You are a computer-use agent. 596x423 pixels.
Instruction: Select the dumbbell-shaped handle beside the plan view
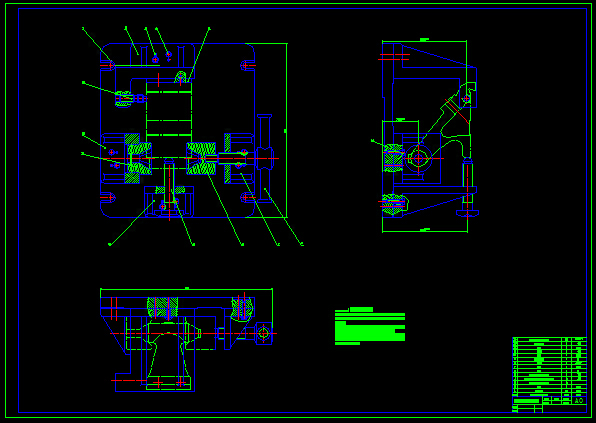point(265,158)
